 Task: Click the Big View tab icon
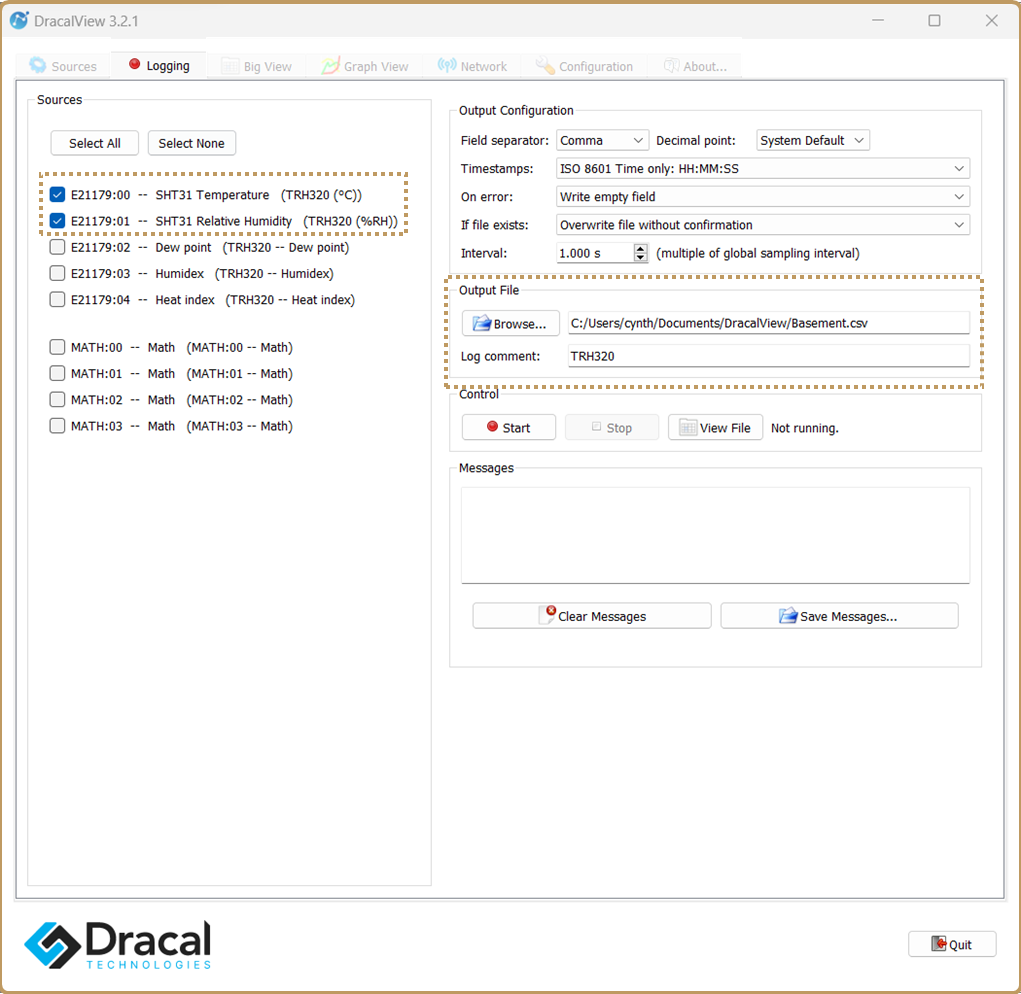coord(230,66)
